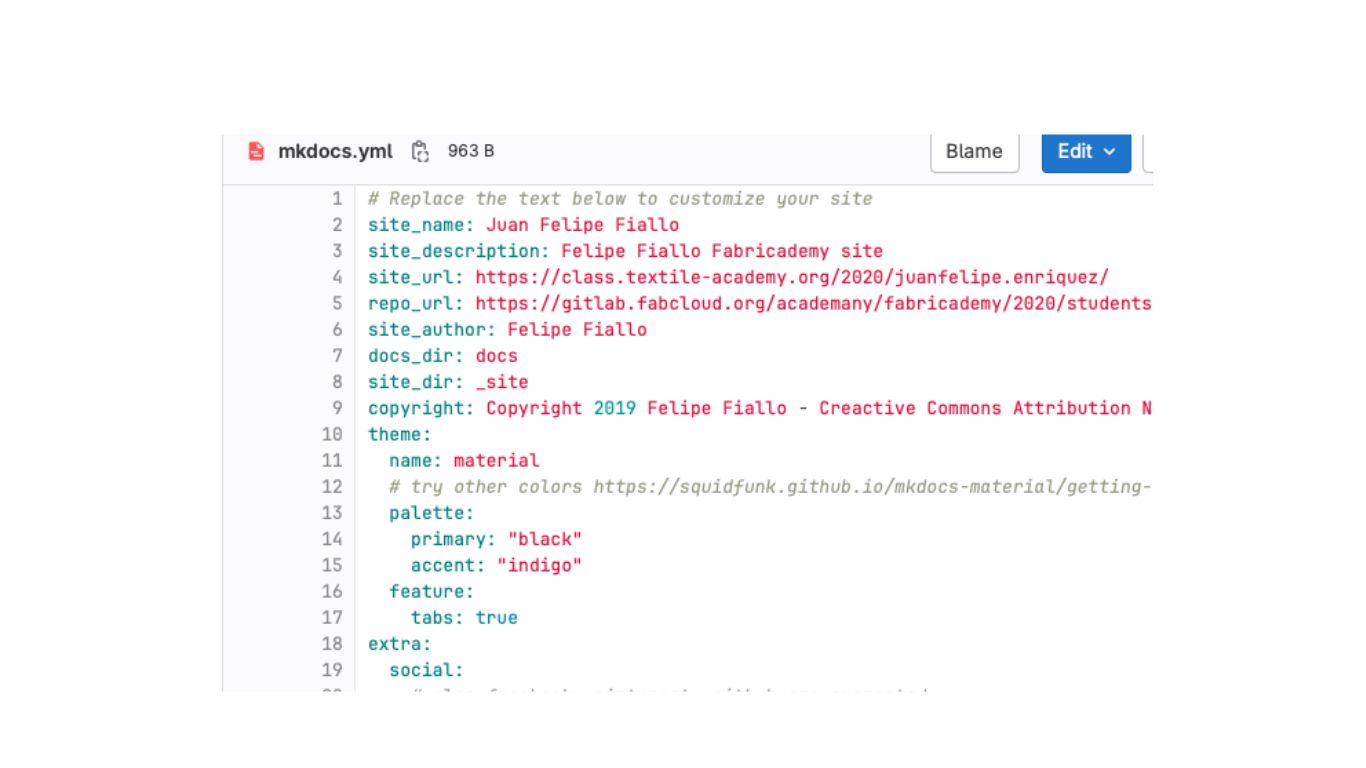Select line number 8
Screen dimensions: 1366x768
337,382
